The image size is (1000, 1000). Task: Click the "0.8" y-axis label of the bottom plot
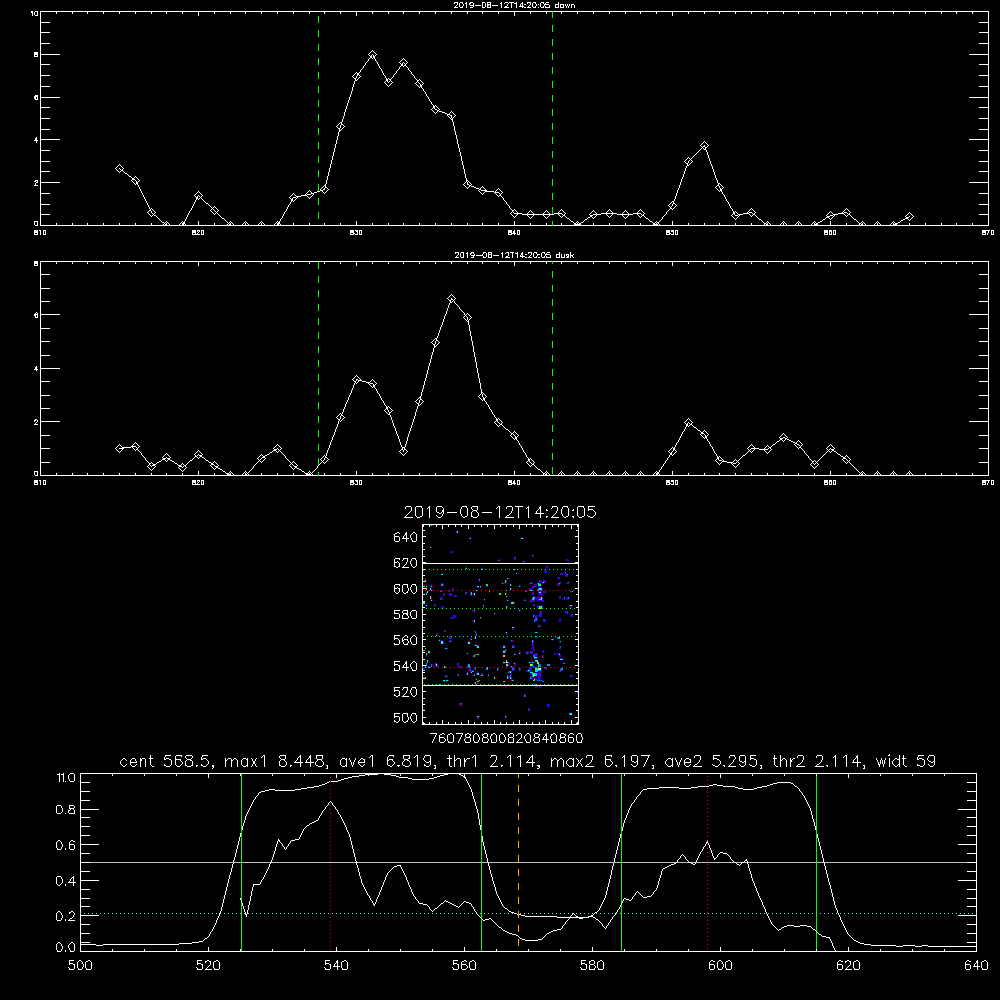(x=66, y=810)
